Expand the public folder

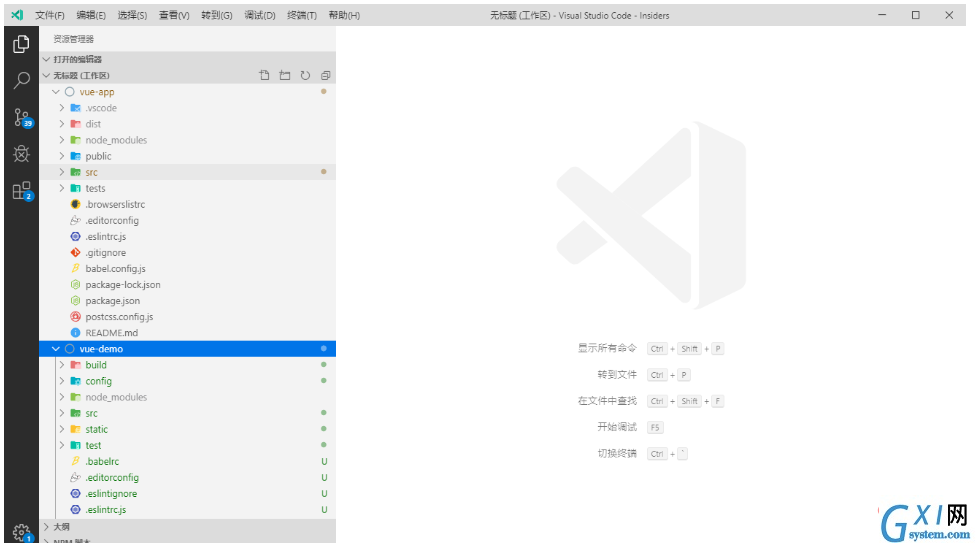[x=62, y=156]
